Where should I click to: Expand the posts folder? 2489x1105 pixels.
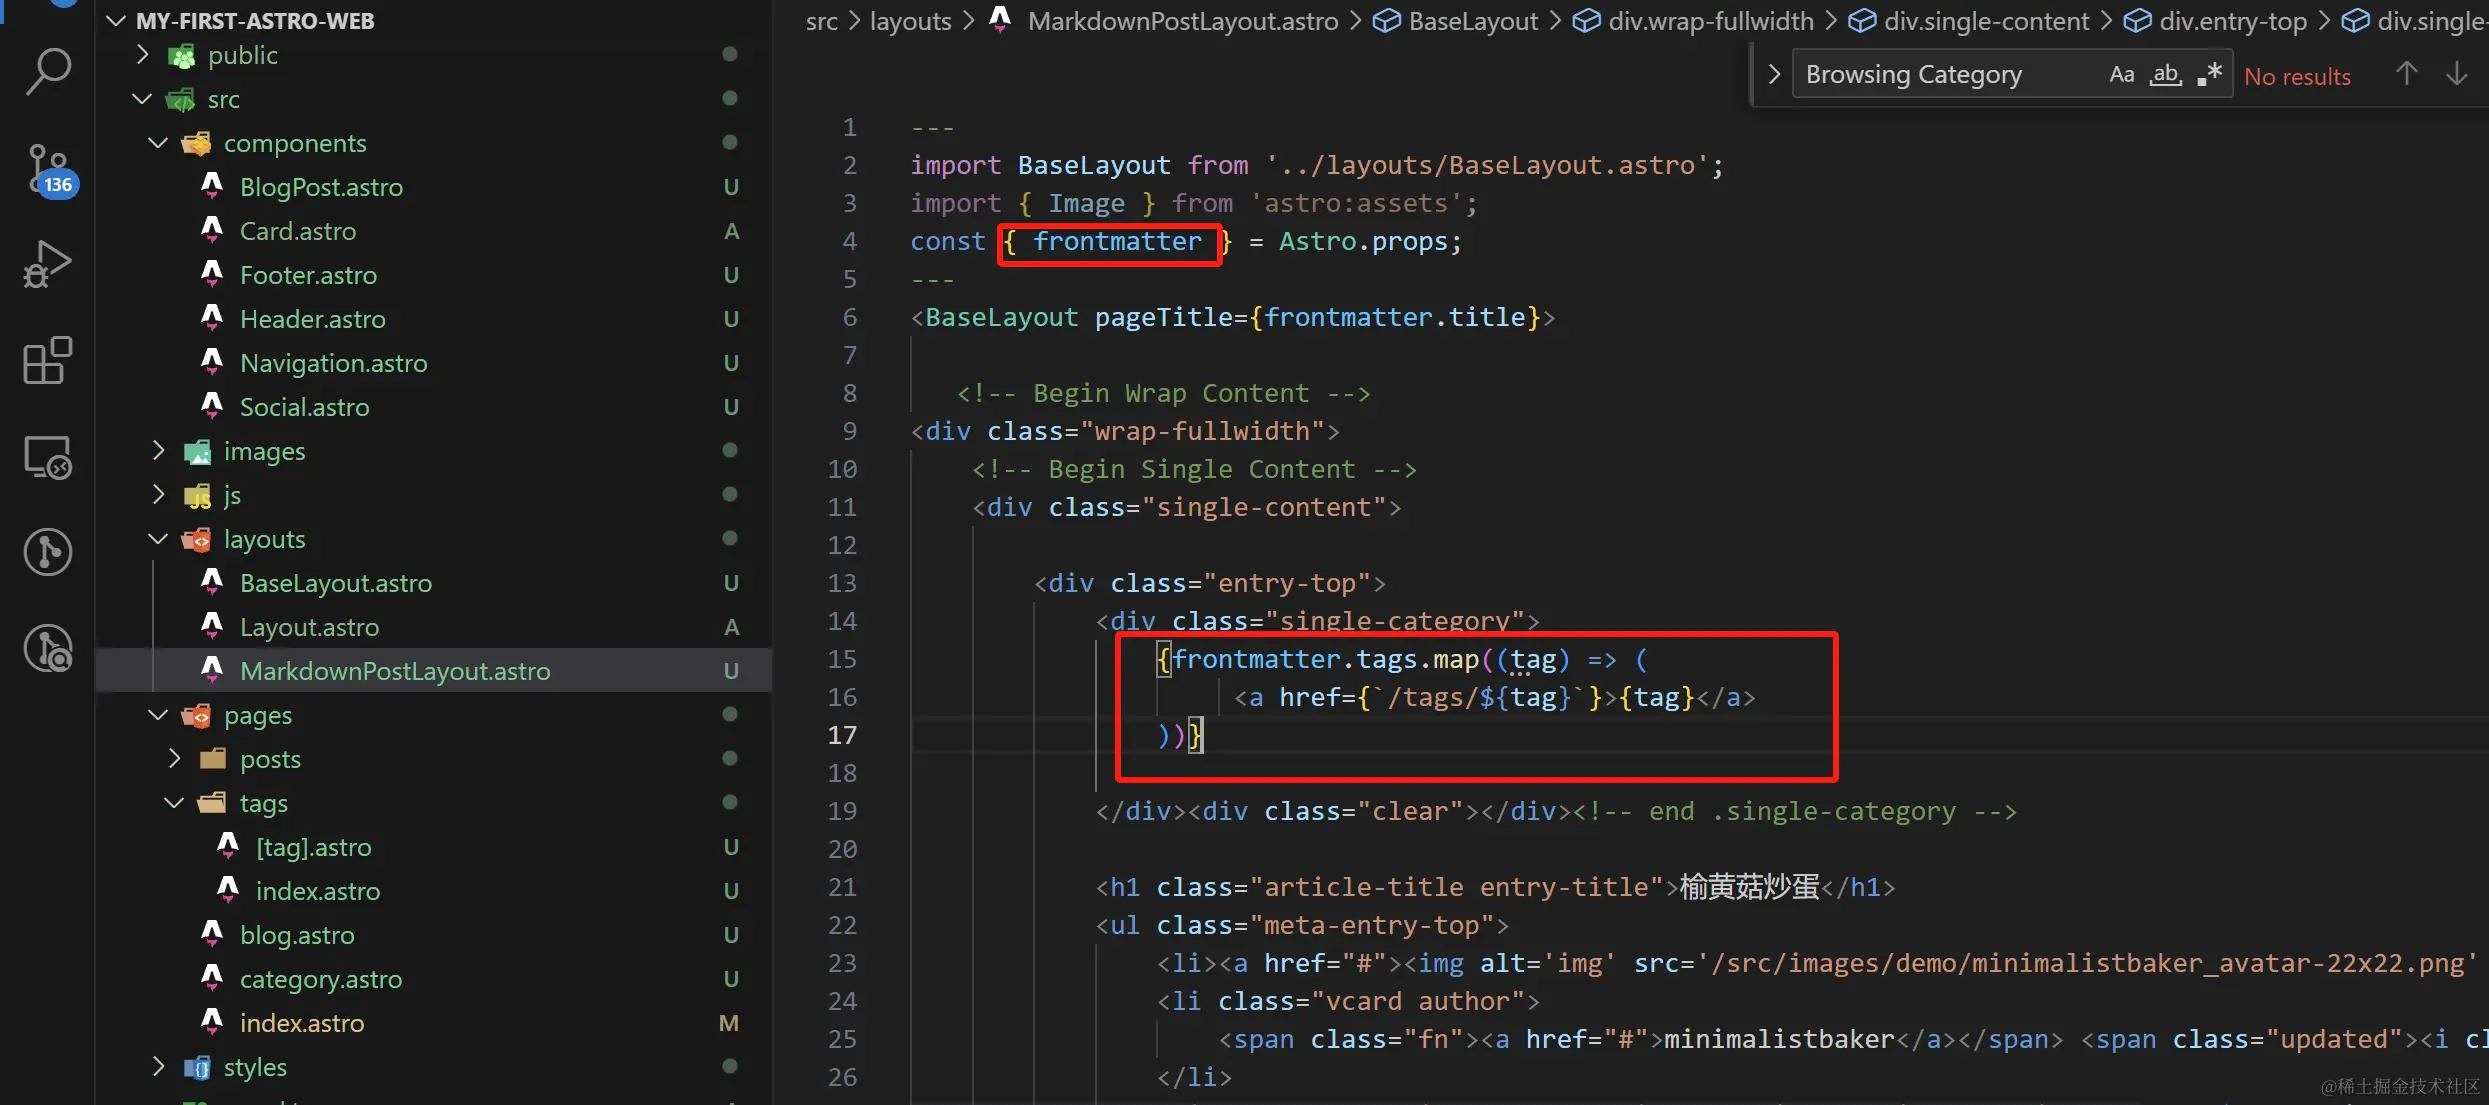(270, 759)
